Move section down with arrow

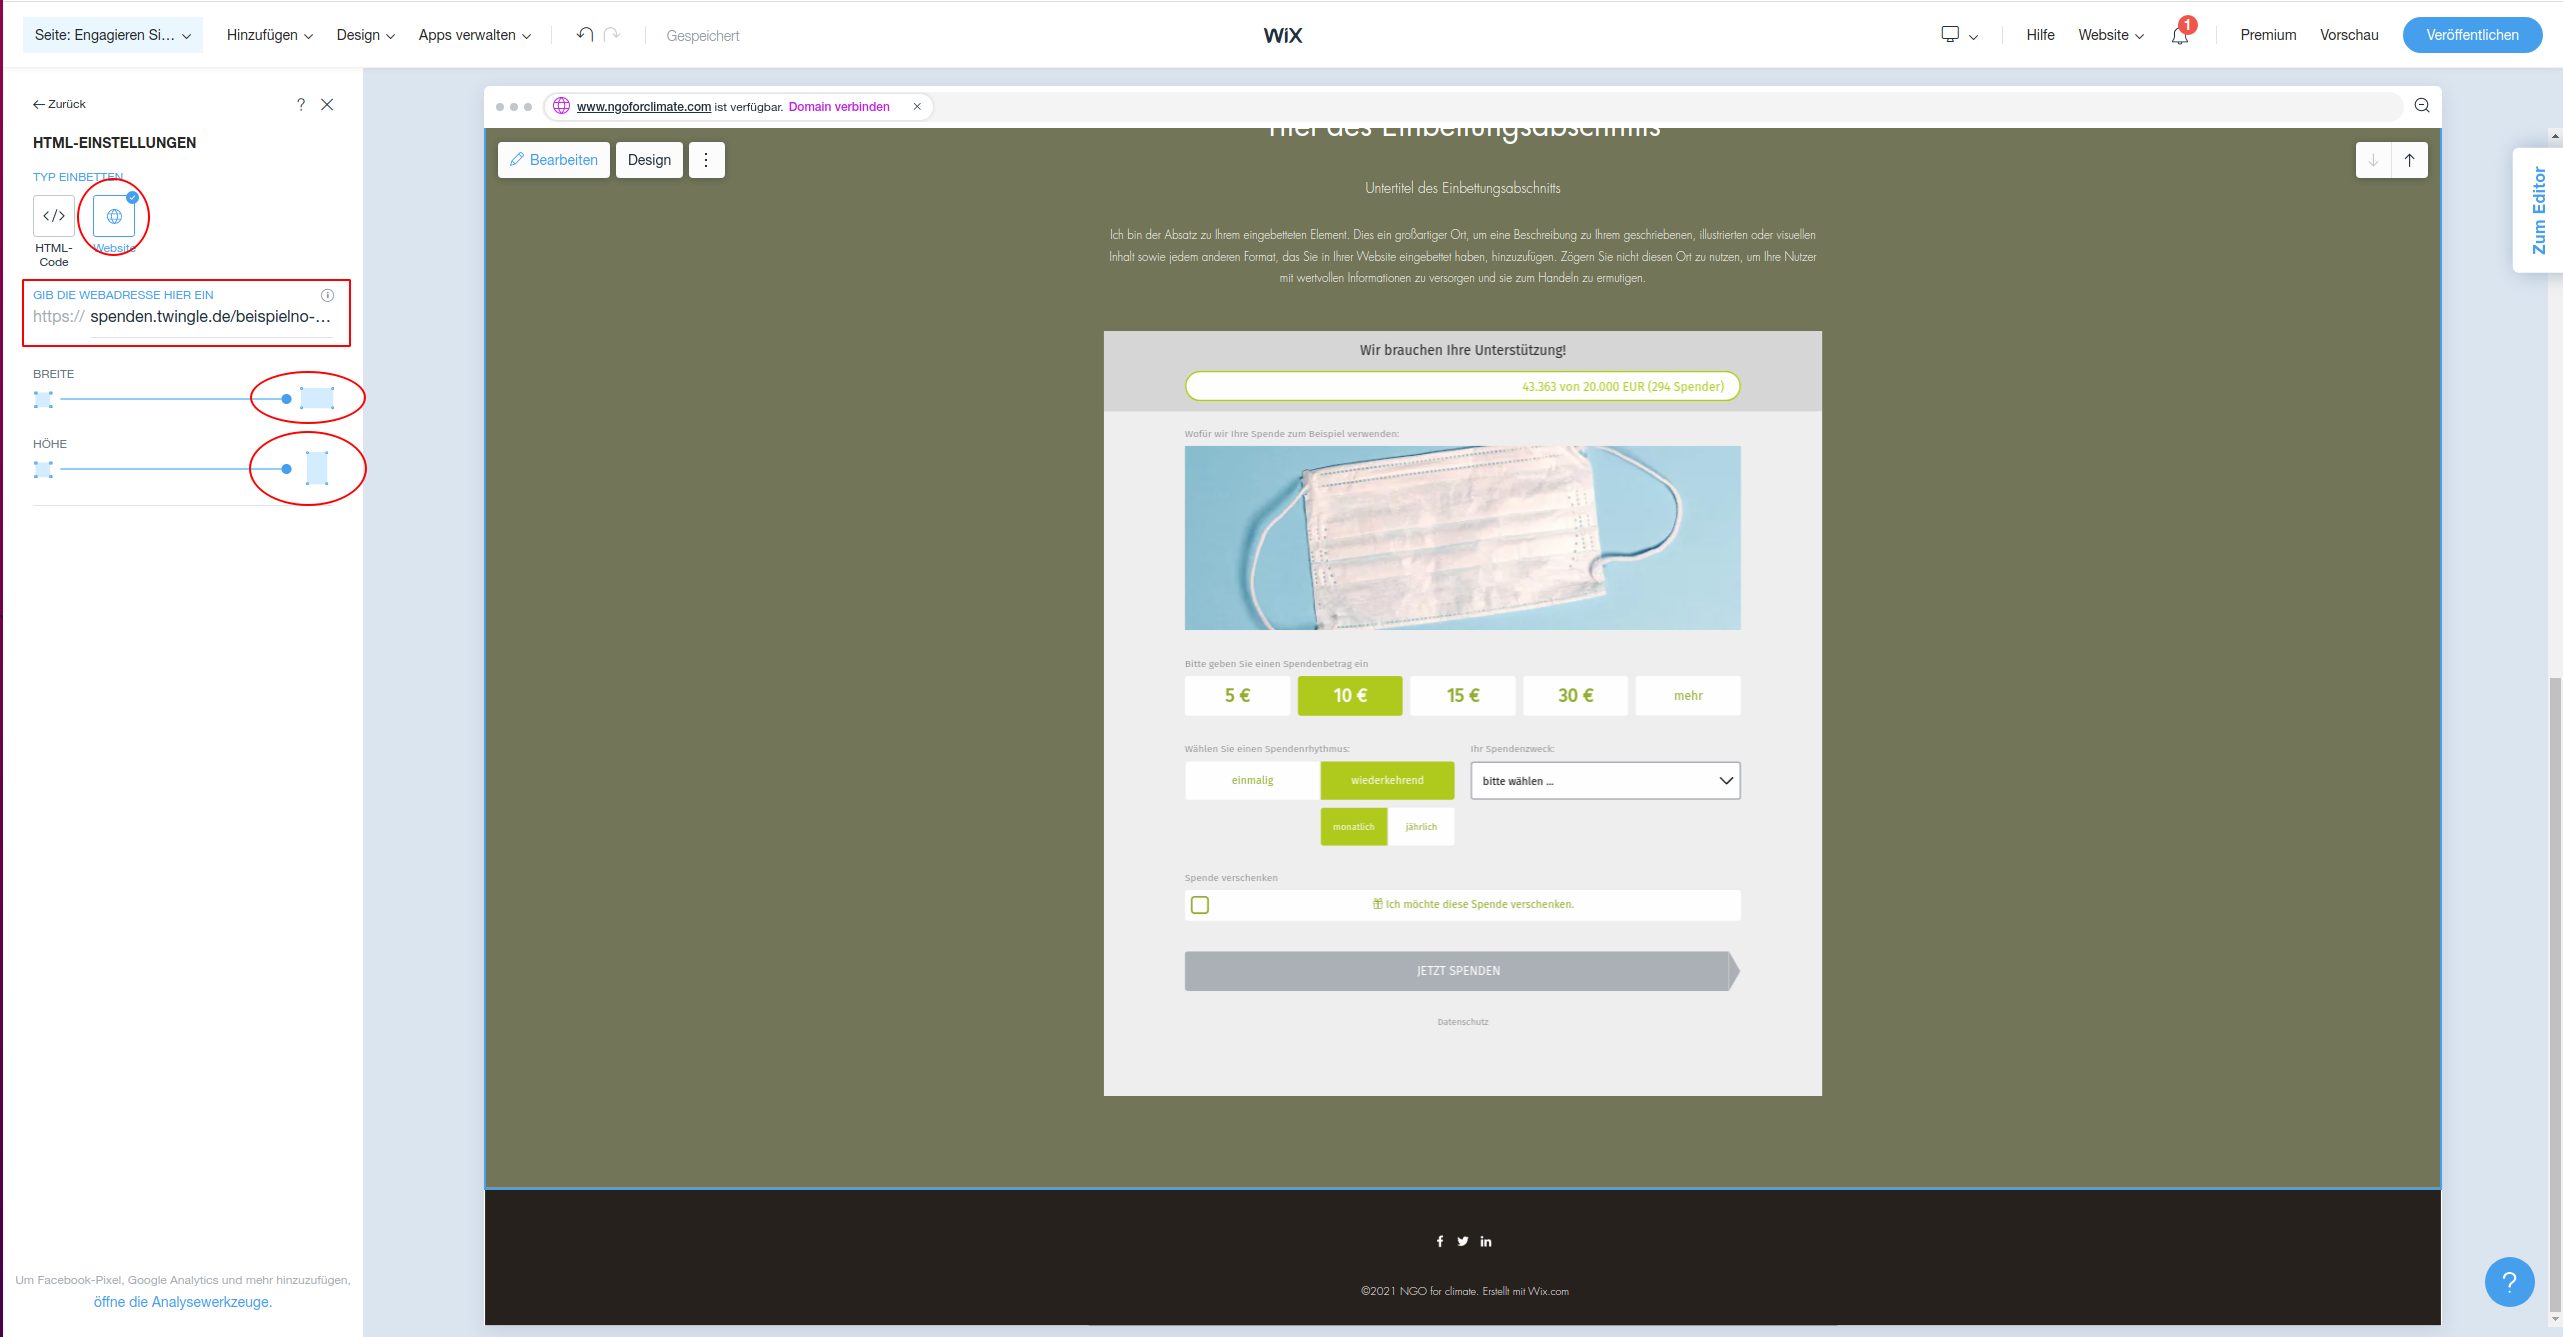click(x=2373, y=160)
